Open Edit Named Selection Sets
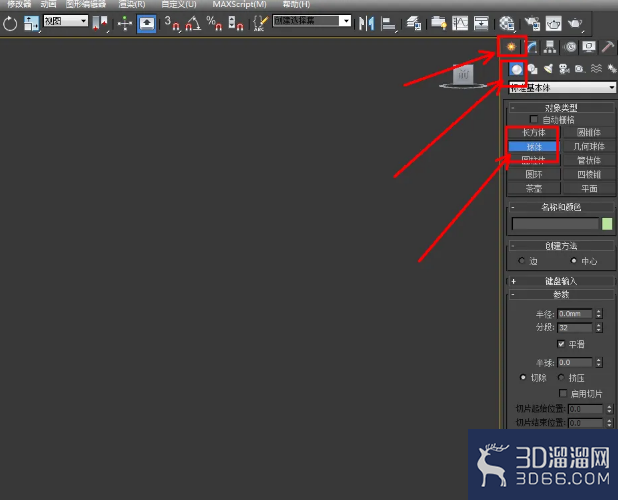The image size is (618, 500). tap(260, 23)
